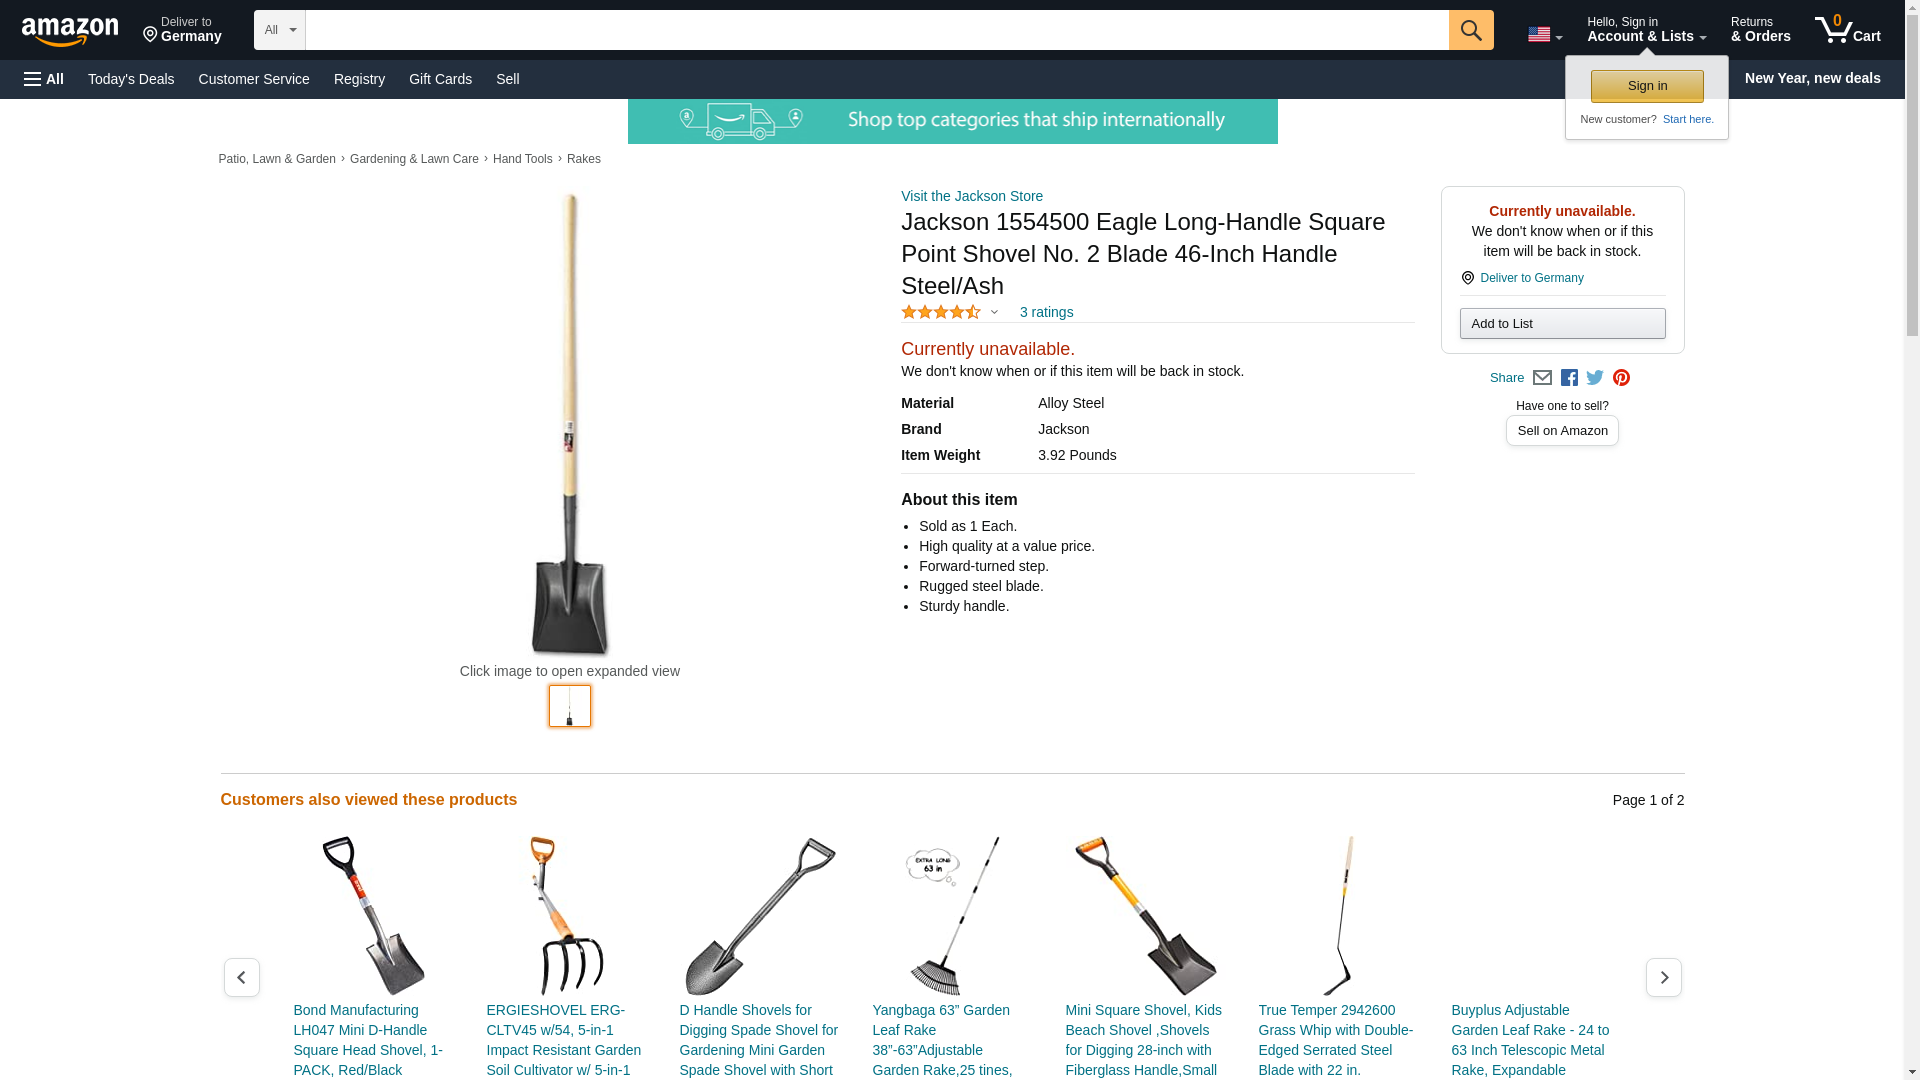
Task: Share product on Facebook icon
Action: [1569, 378]
